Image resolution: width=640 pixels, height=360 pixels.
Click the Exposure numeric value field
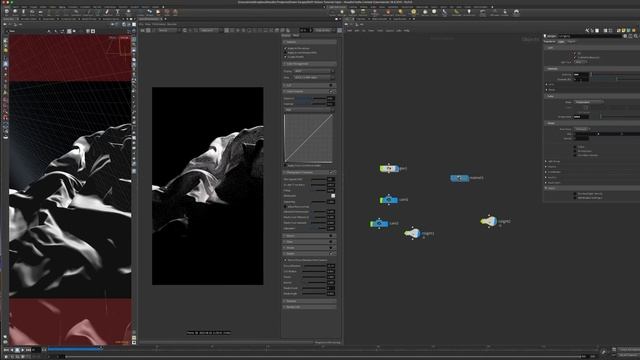click(331, 98)
